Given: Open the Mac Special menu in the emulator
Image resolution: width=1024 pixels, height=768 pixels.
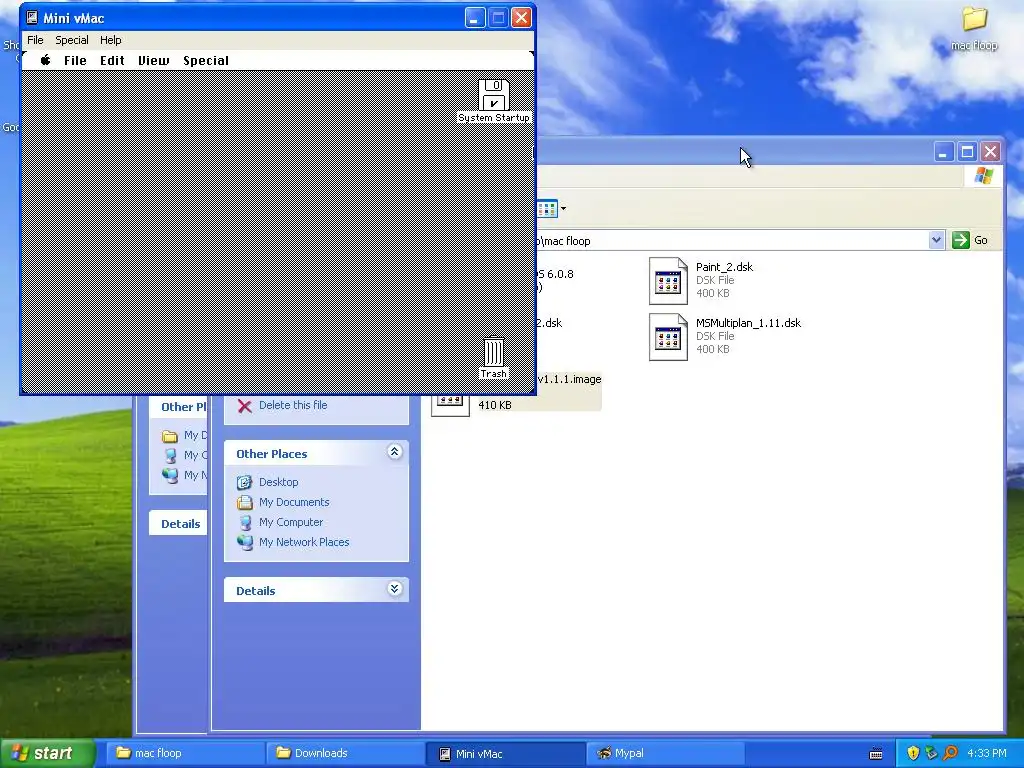Looking at the screenshot, I should point(206,60).
